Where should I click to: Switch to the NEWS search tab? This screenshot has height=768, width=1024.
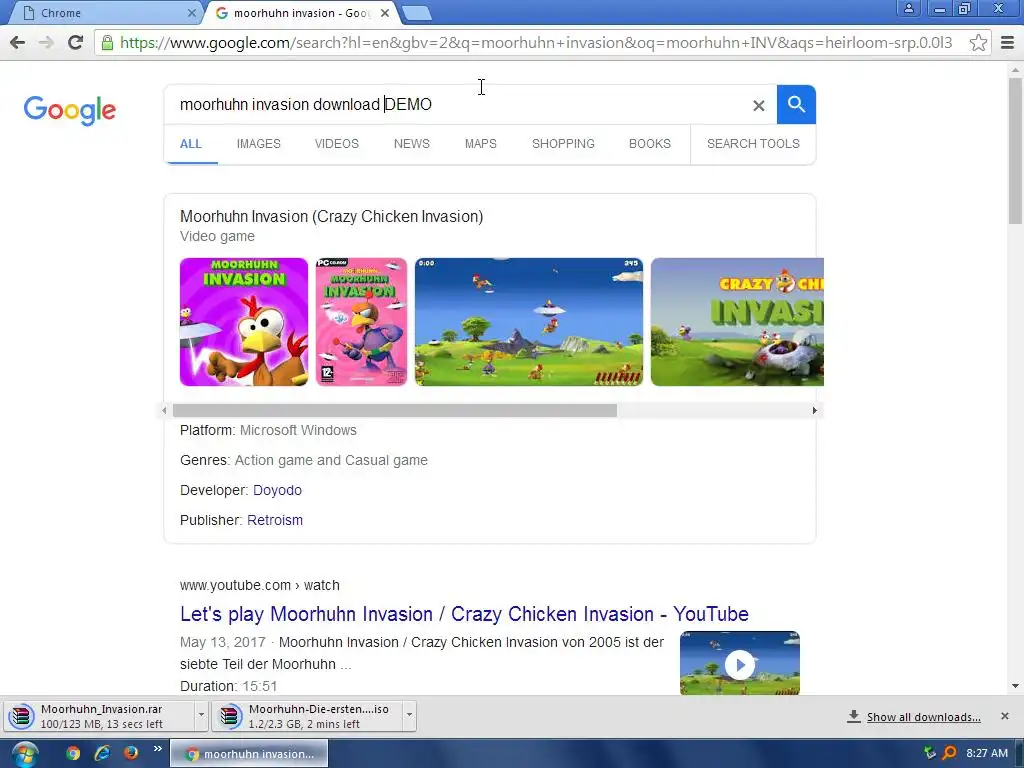pos(411,144)
